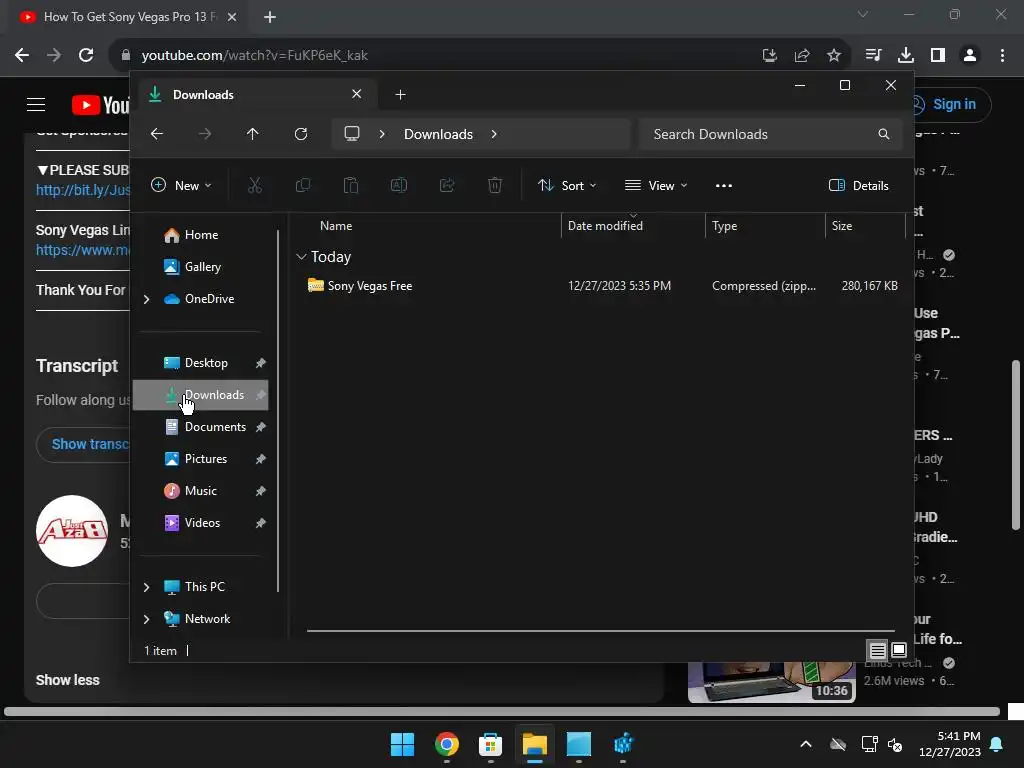Expand the OneDrive tree node

click(x=146, y=299)
